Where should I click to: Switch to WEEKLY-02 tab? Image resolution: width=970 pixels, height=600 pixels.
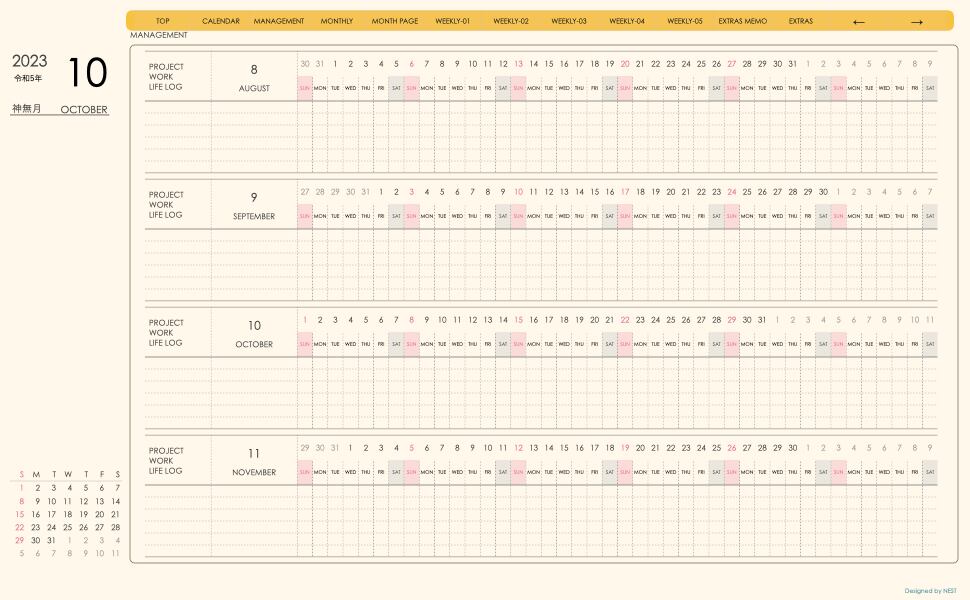pos(511,21)
